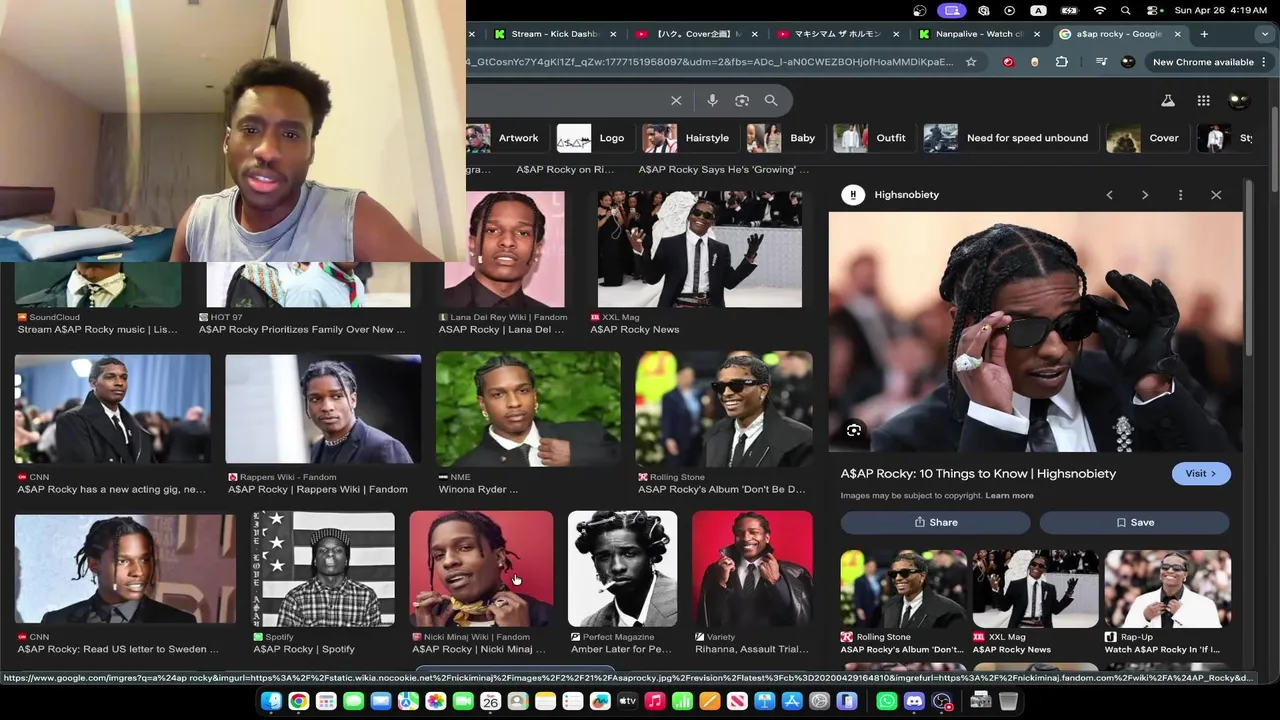The image size is (1280, 720).
Task: Open Wi-Fi status in menu bar
Action: pos(1100,10)
